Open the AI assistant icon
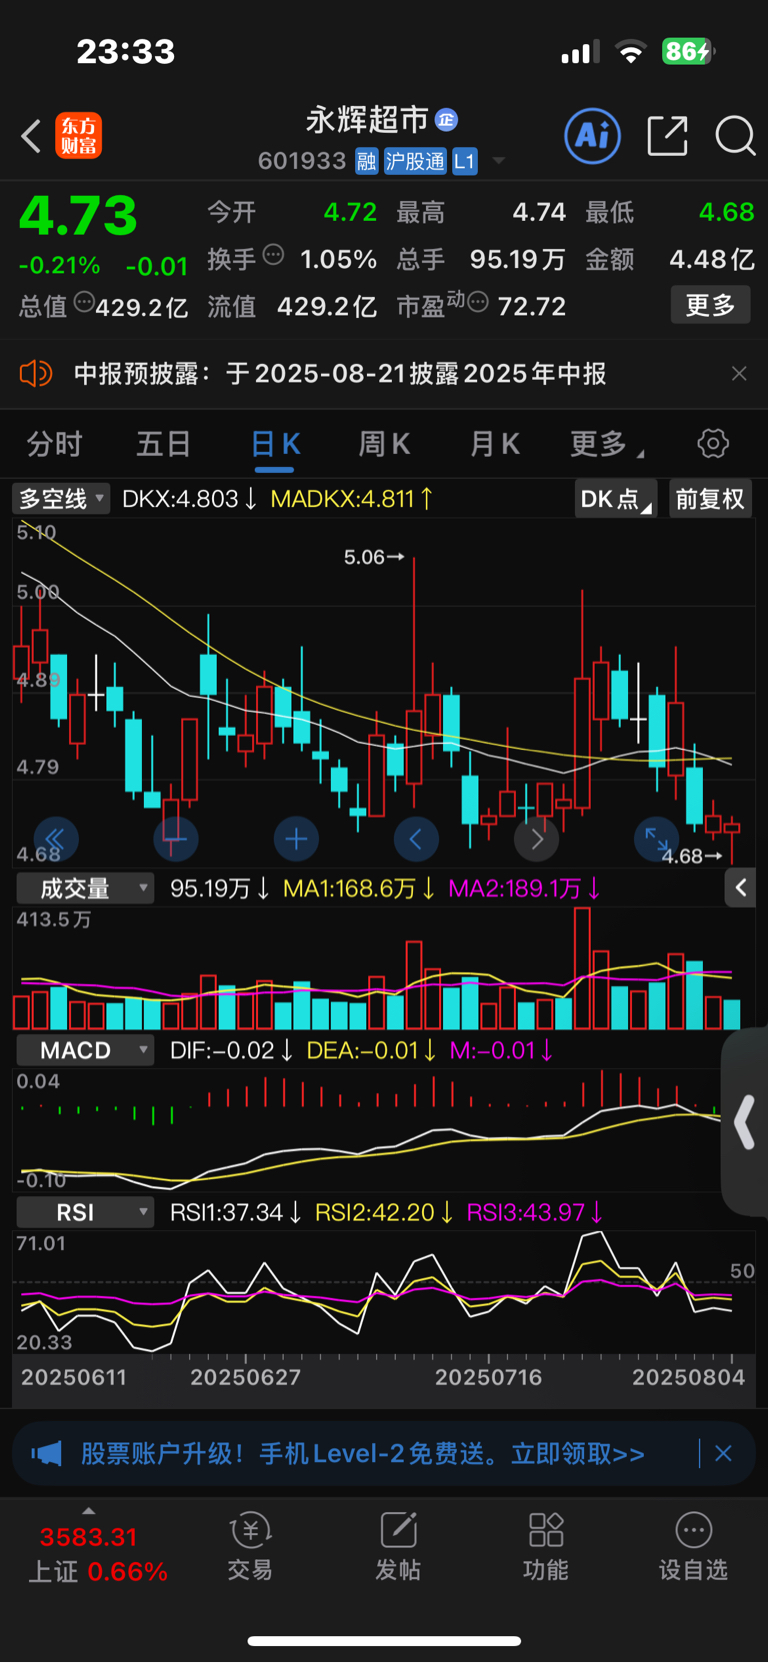Viewport: 768px width, 1663px height. 593,135
